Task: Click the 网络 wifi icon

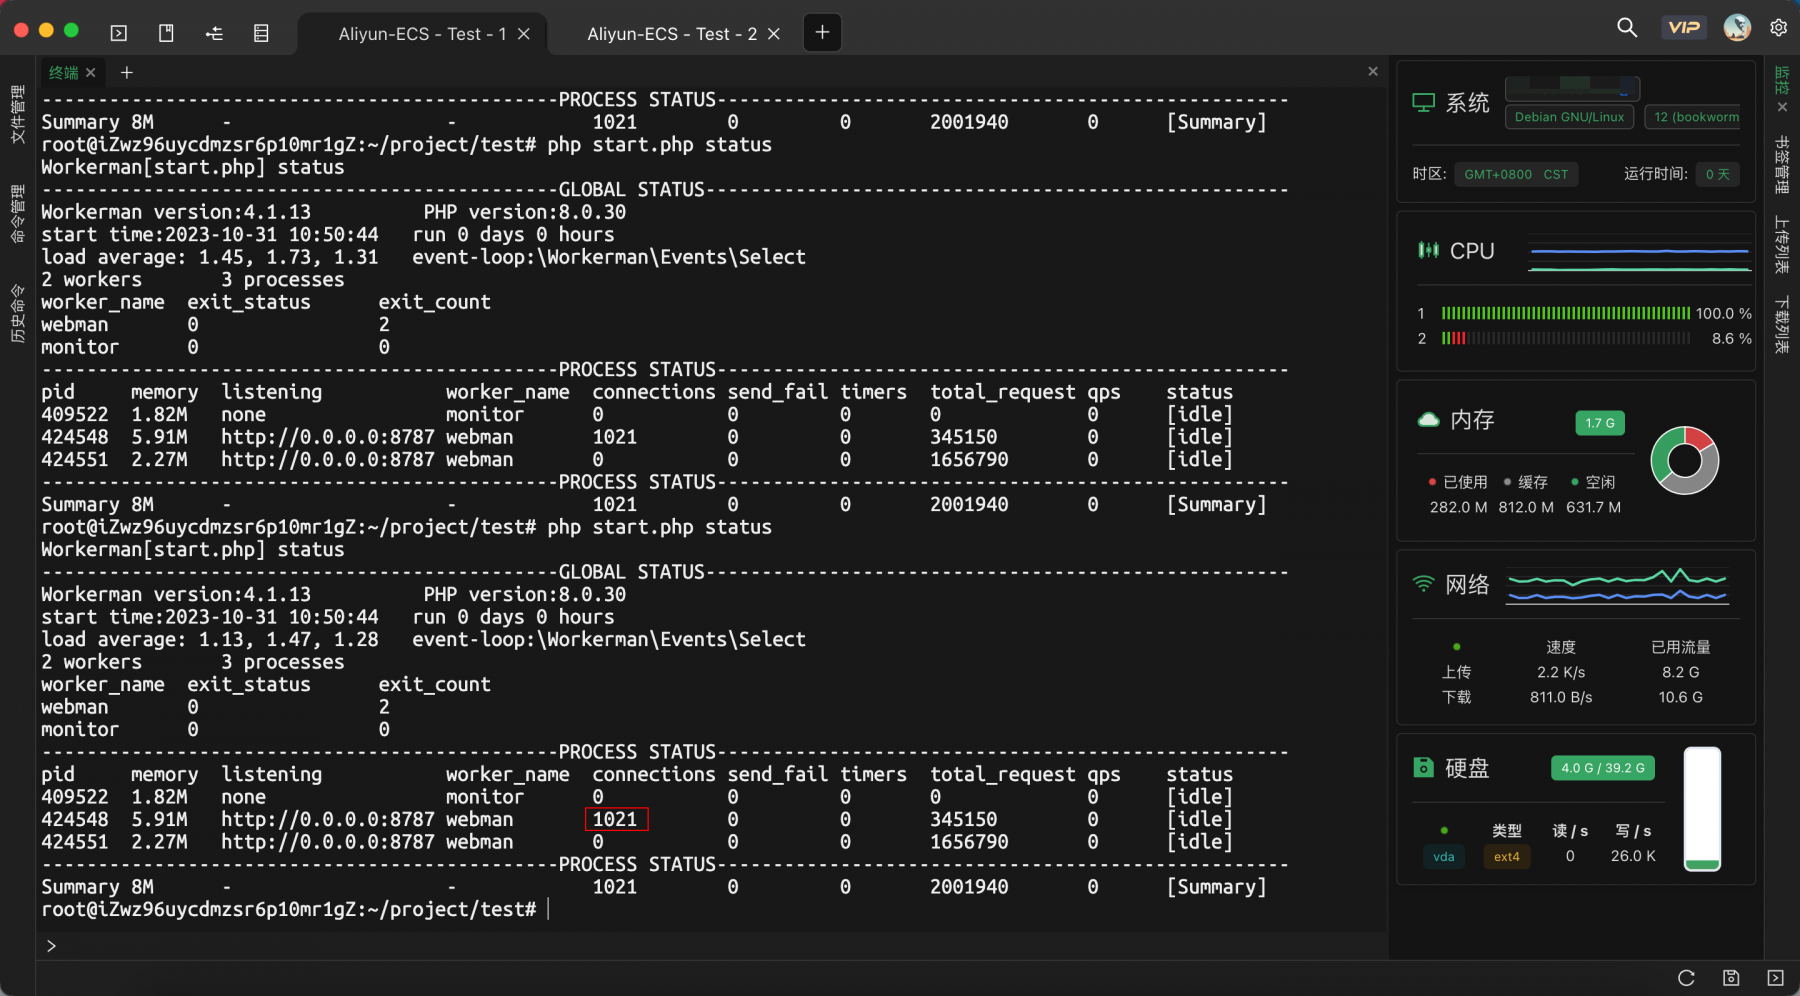Action: (1423, 583)
